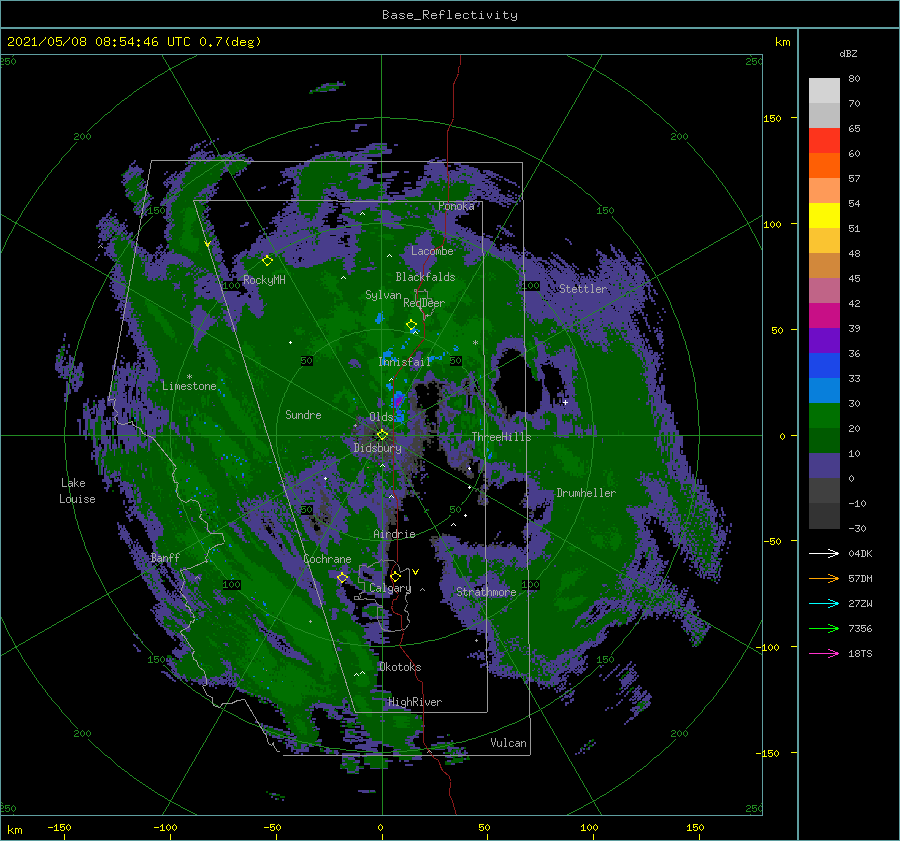
Task: Click the yellow diamond at the radar center
Action: 382,435
